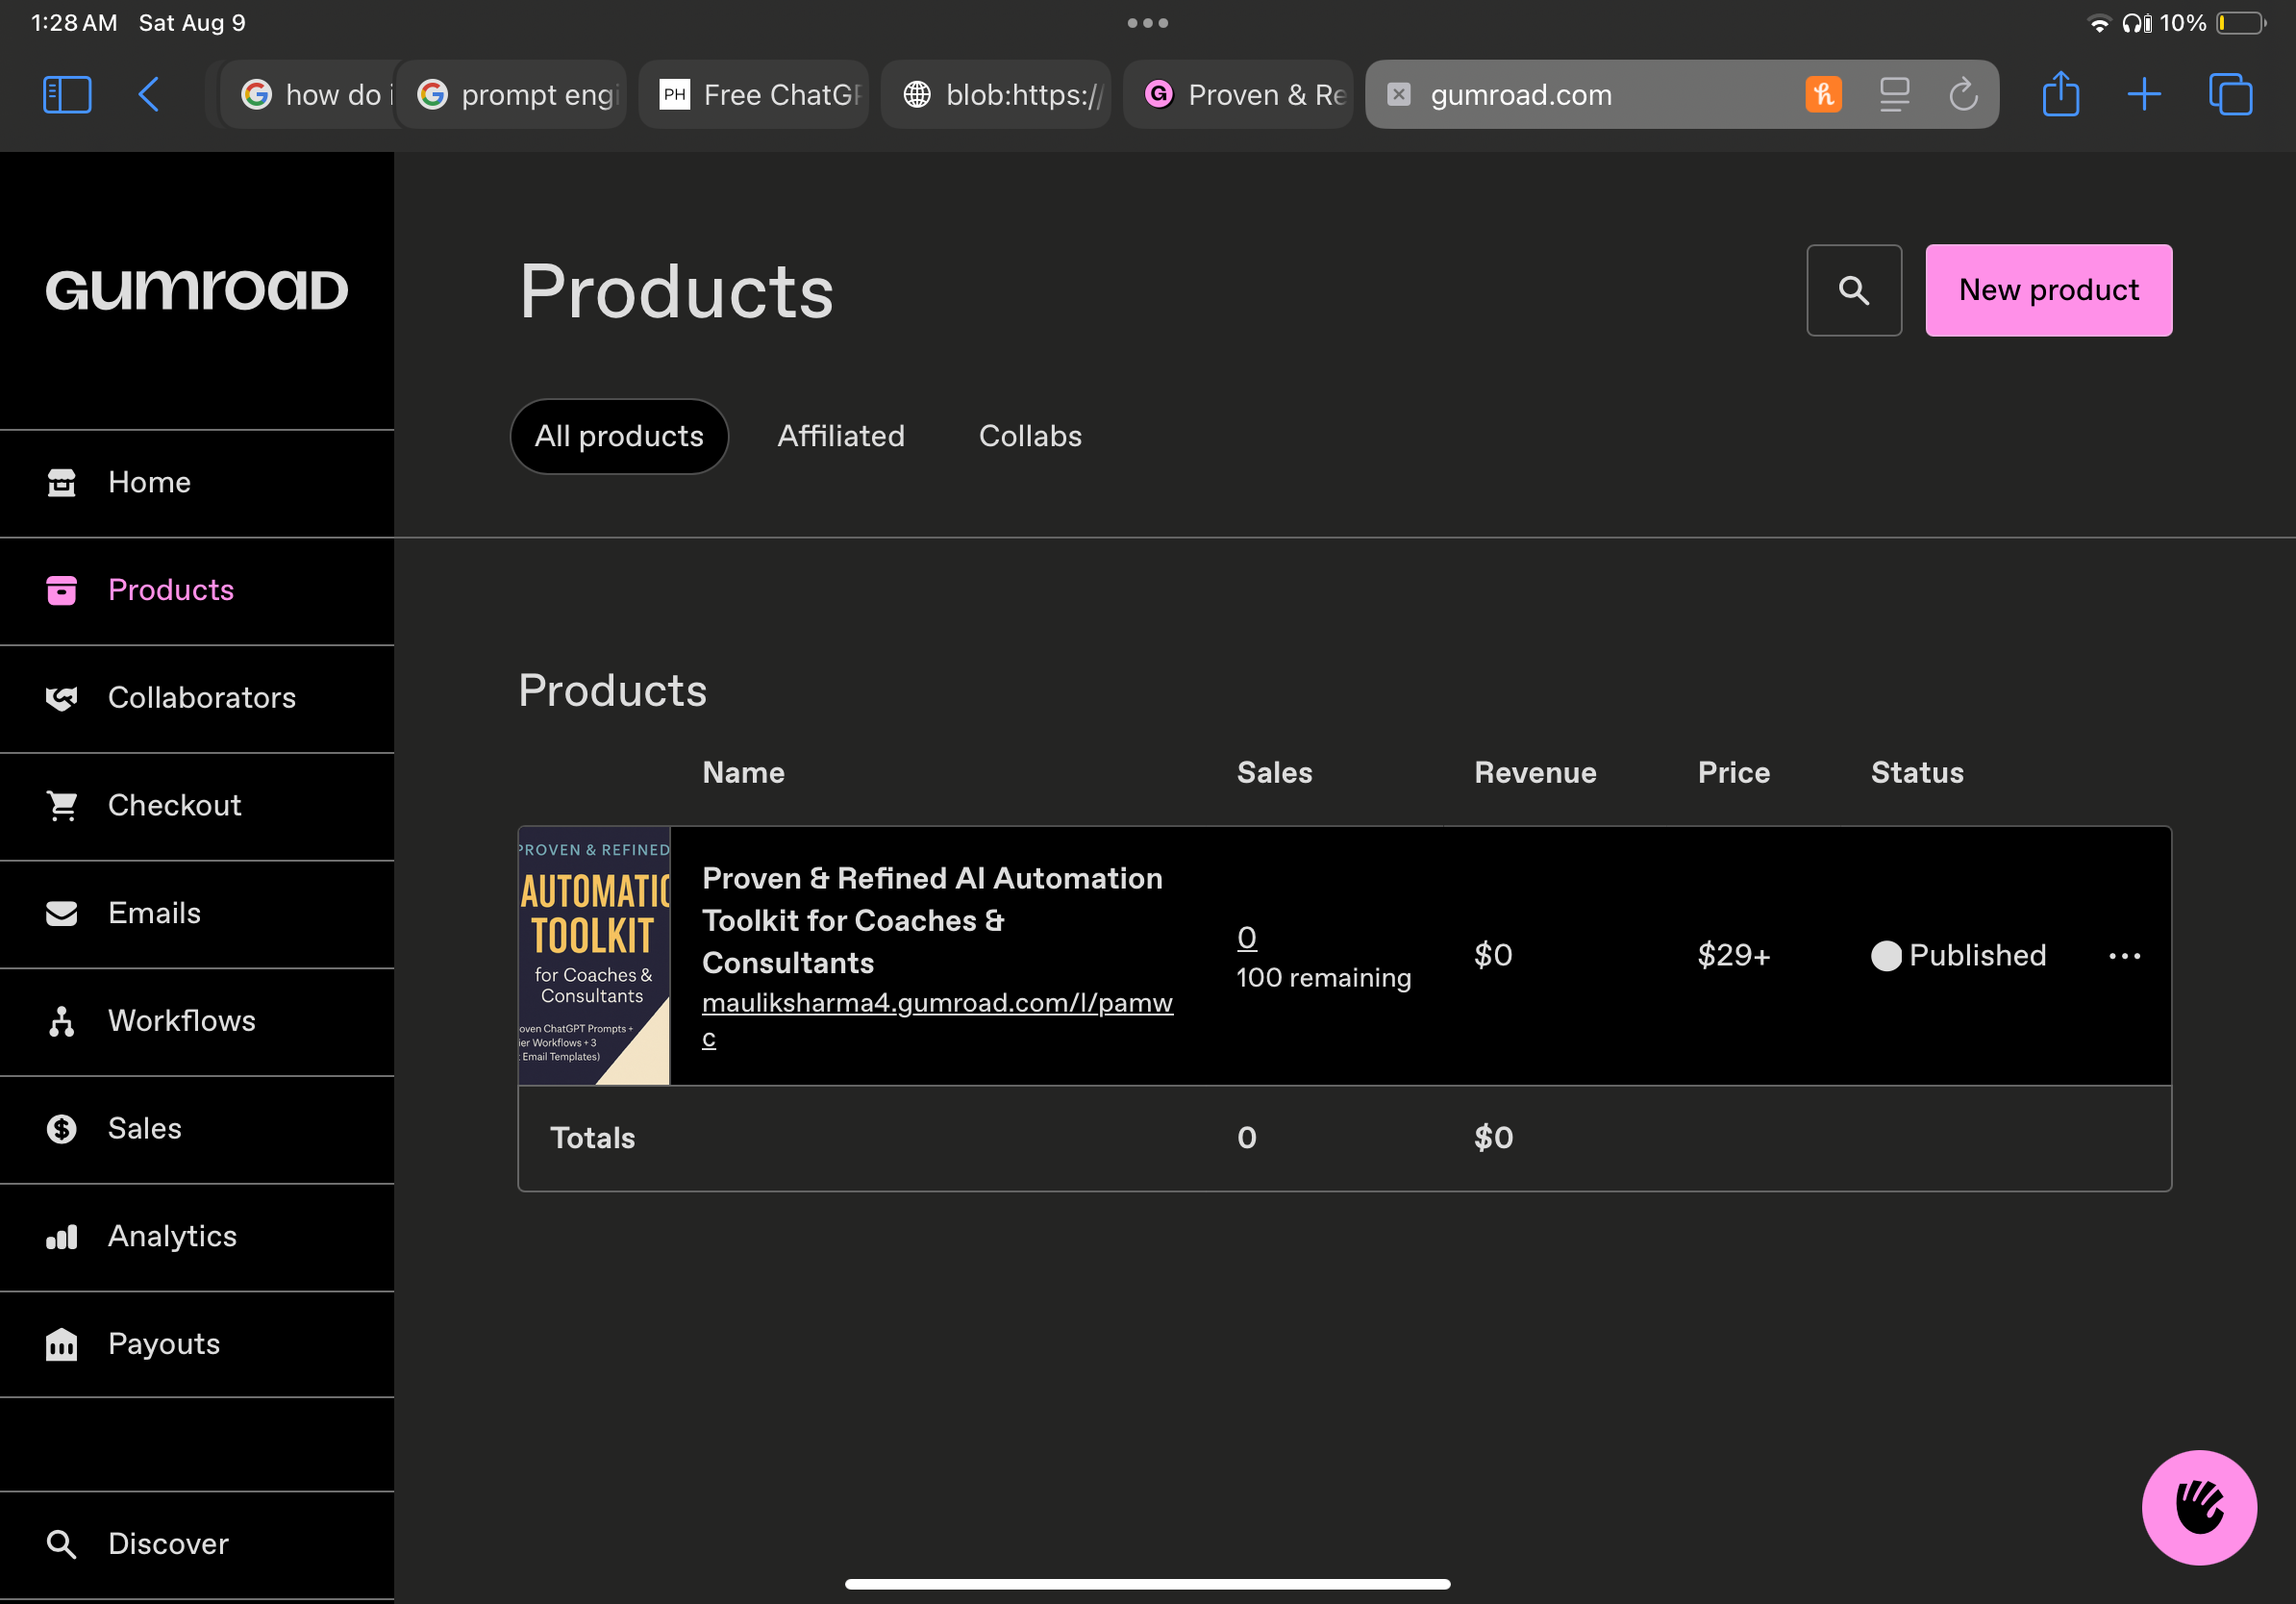Click the battery indicator in status bar
Screen dimensions: 2296x1604
click(x=2241, y=23)
